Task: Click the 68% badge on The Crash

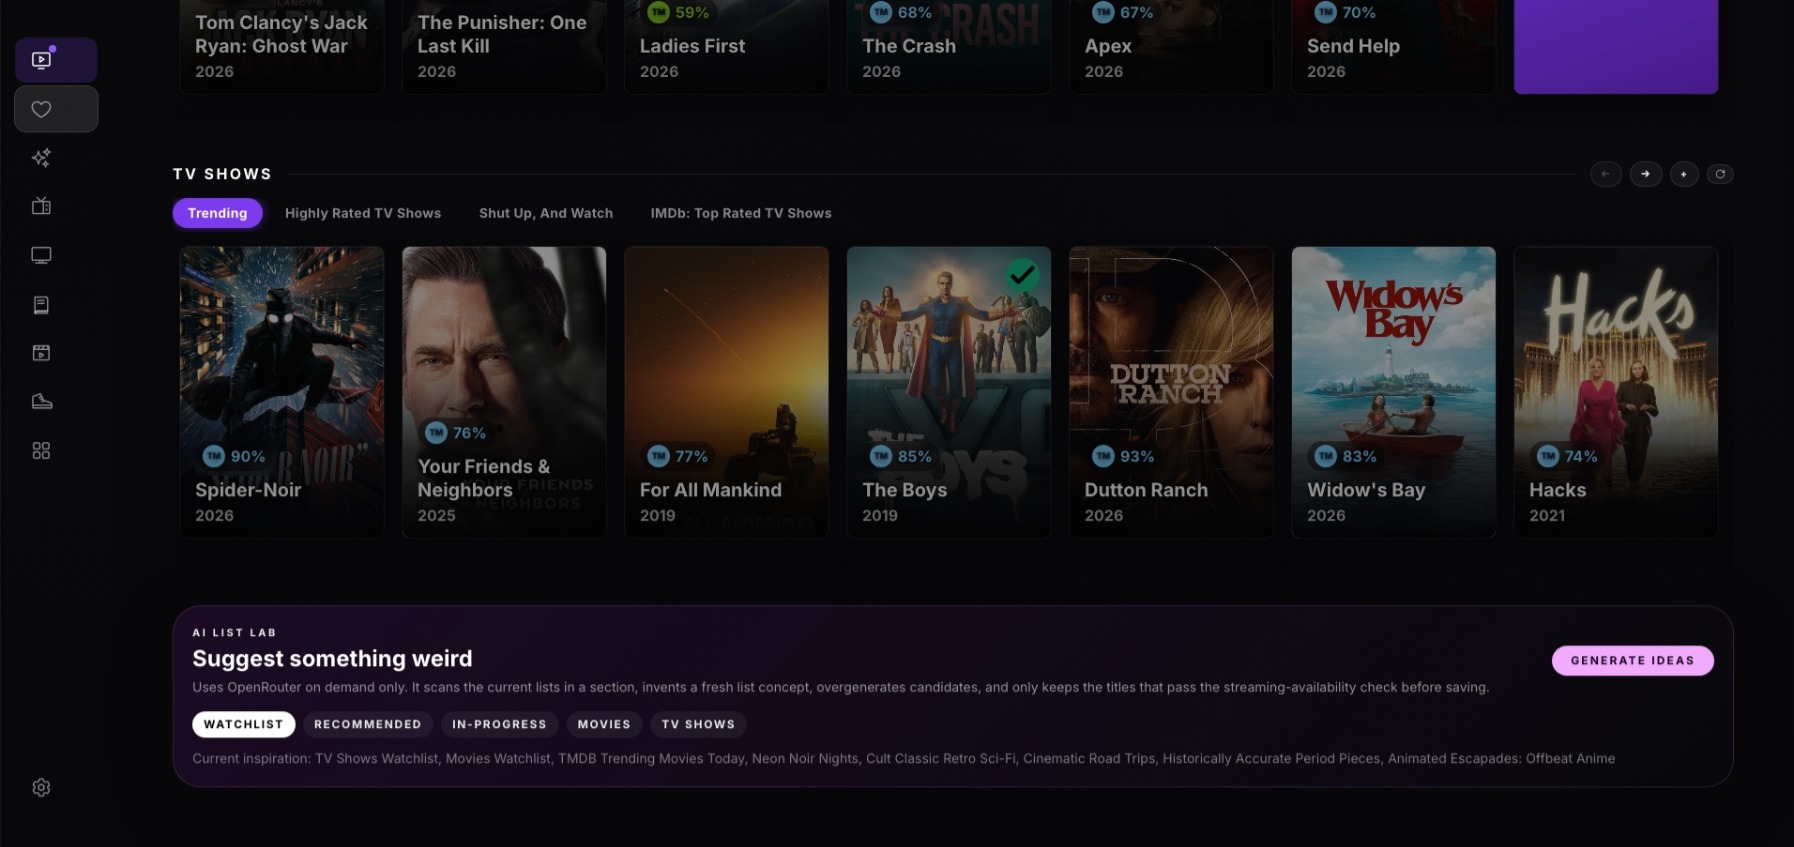Action: [902, 12]
